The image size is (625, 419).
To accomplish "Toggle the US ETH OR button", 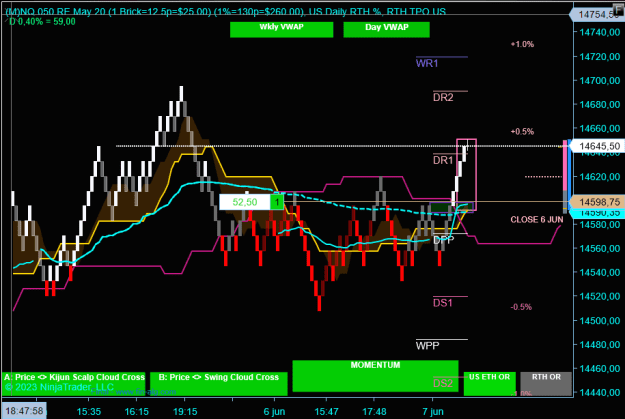I will click(489, 384).
